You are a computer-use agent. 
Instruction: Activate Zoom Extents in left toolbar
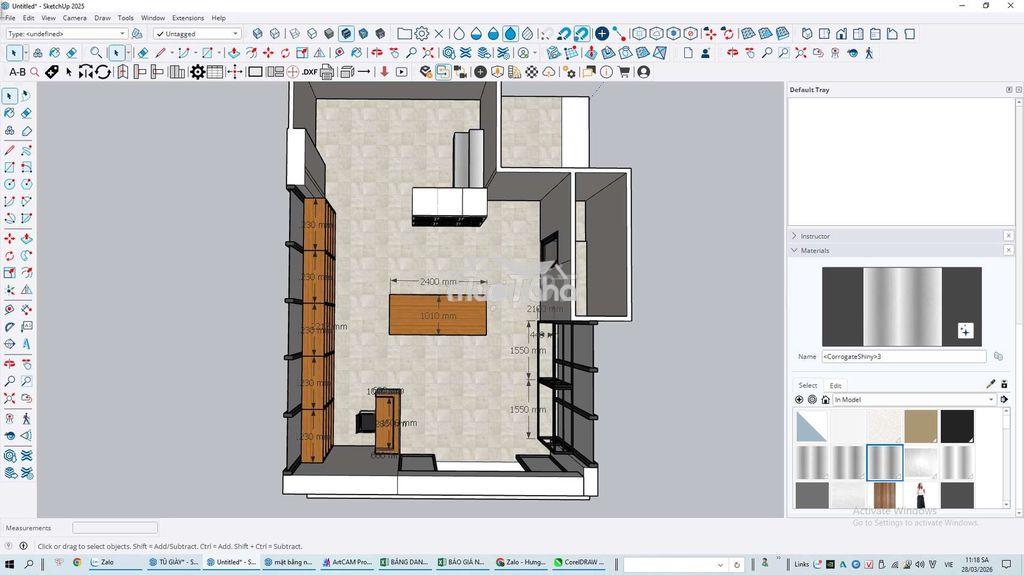pyautogui.click(x=10, y=398)
